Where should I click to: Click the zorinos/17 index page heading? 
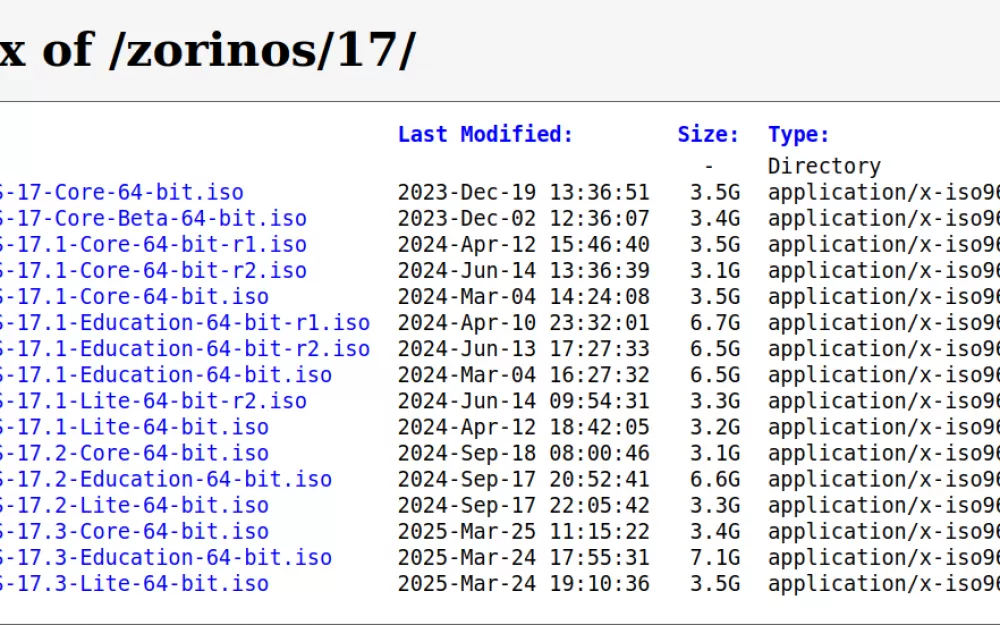point(208,50)
